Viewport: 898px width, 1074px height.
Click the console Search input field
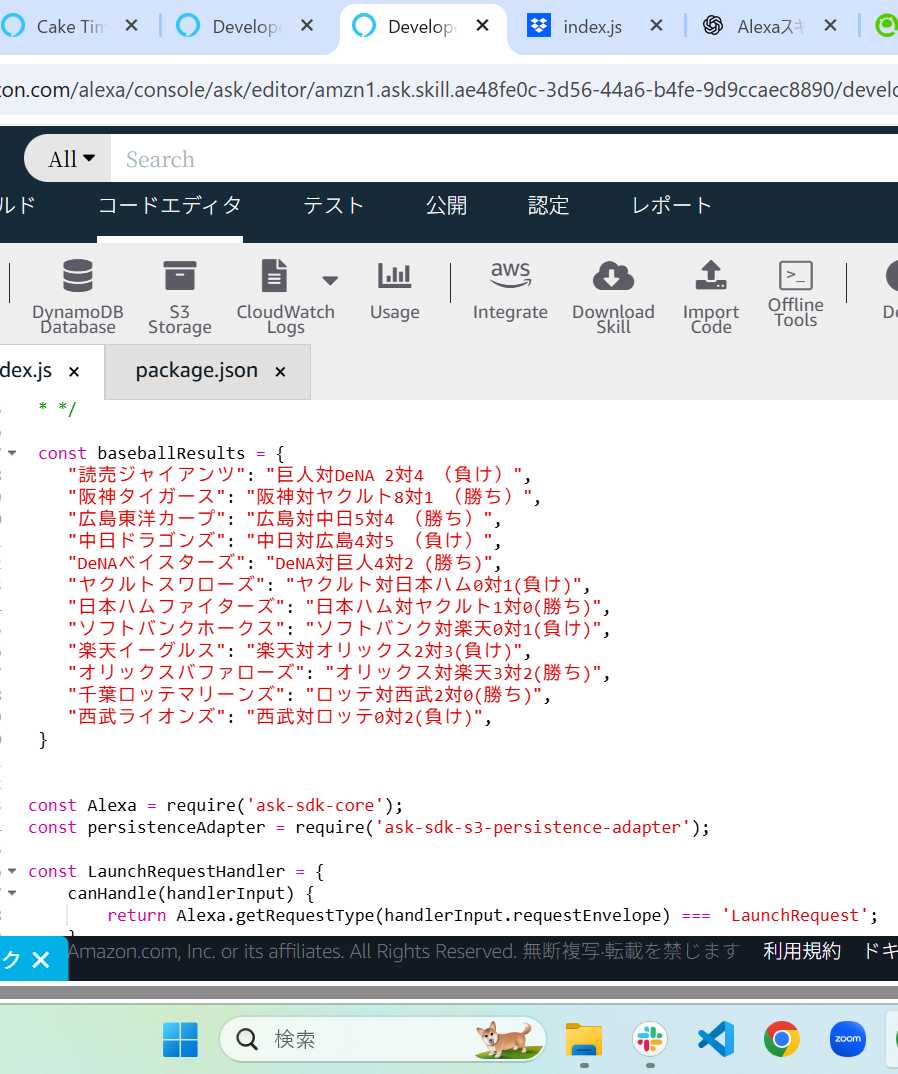(x=500, y=159)
